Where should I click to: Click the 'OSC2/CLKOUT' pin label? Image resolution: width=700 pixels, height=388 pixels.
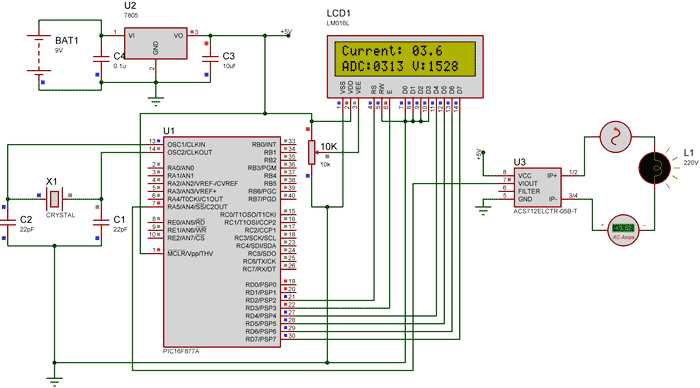pyautogui.click(x=190, y=153)
